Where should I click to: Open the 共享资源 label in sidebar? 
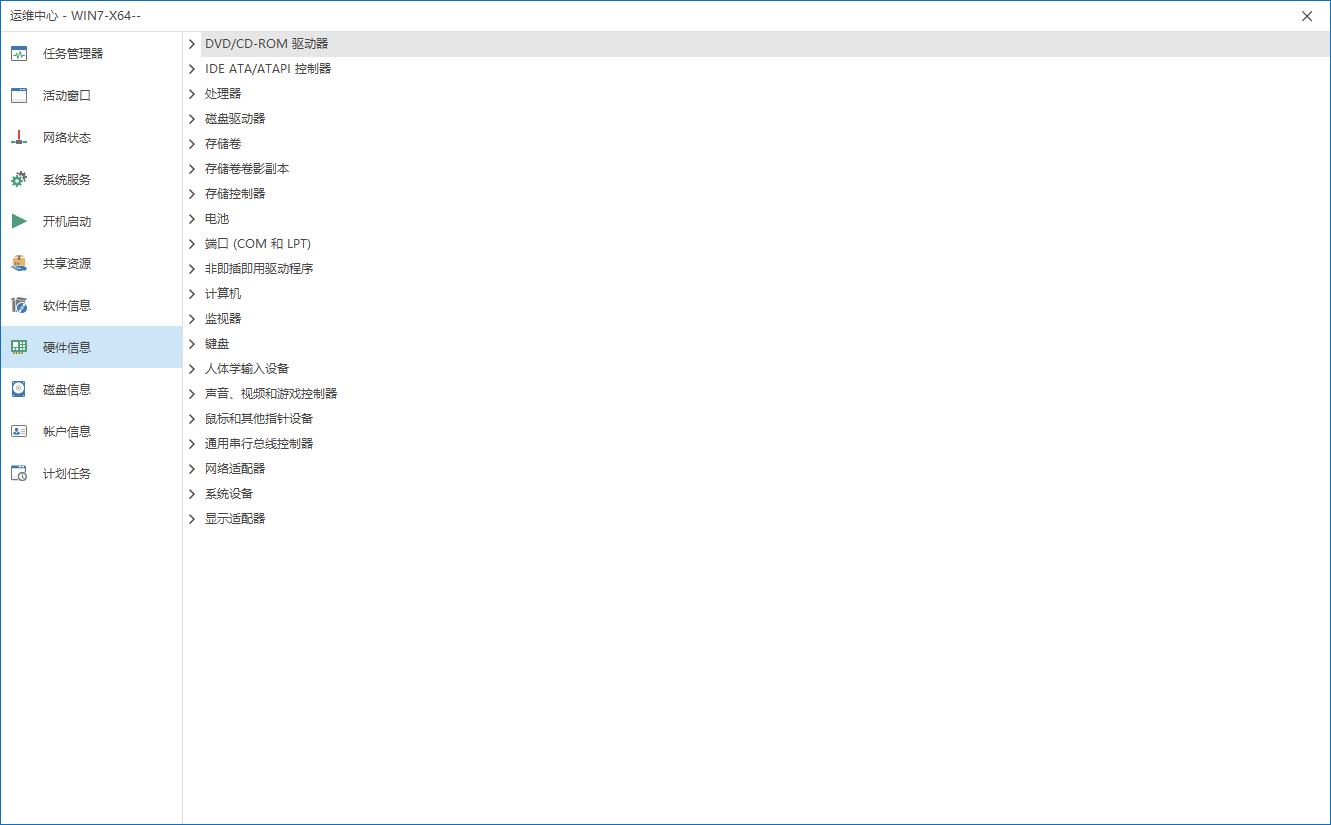[x=67, y=264]
